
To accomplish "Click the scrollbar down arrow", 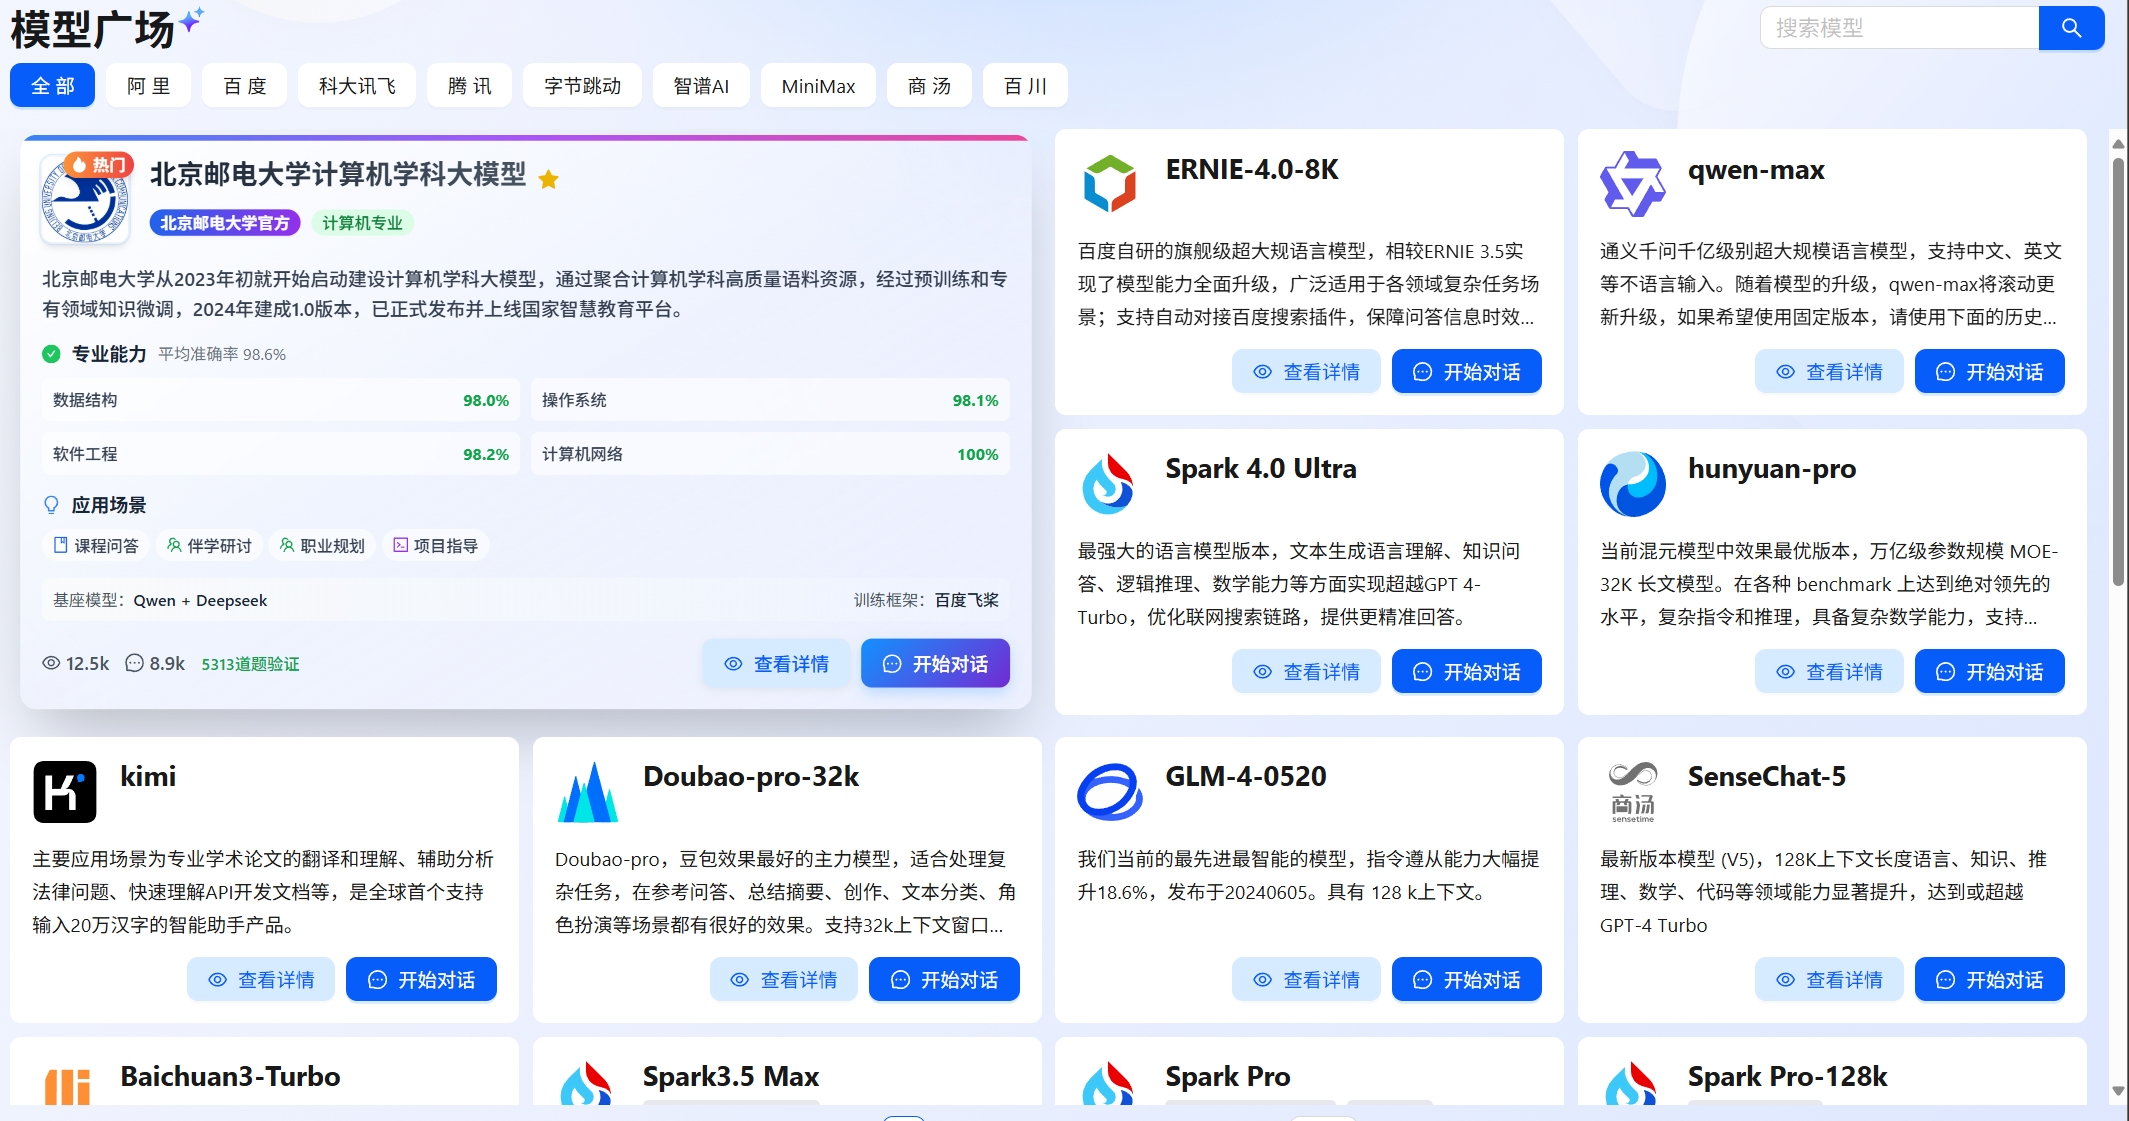I will [2118, 1091].
